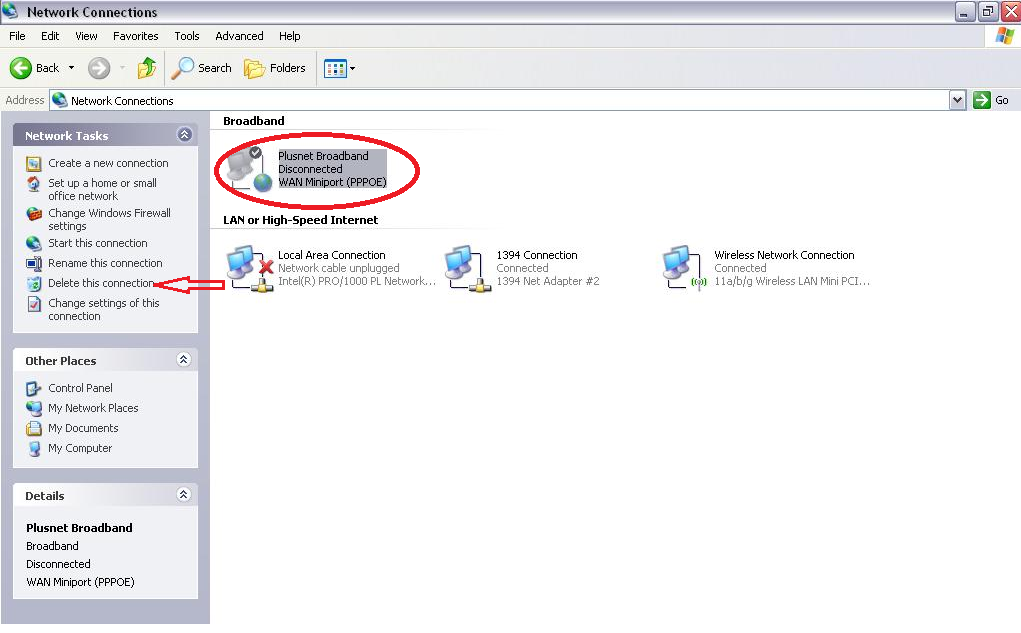Viewport: 1021px width, 633px height.
Task: Collapse the Other Places panel
Action: click(184, 360)
